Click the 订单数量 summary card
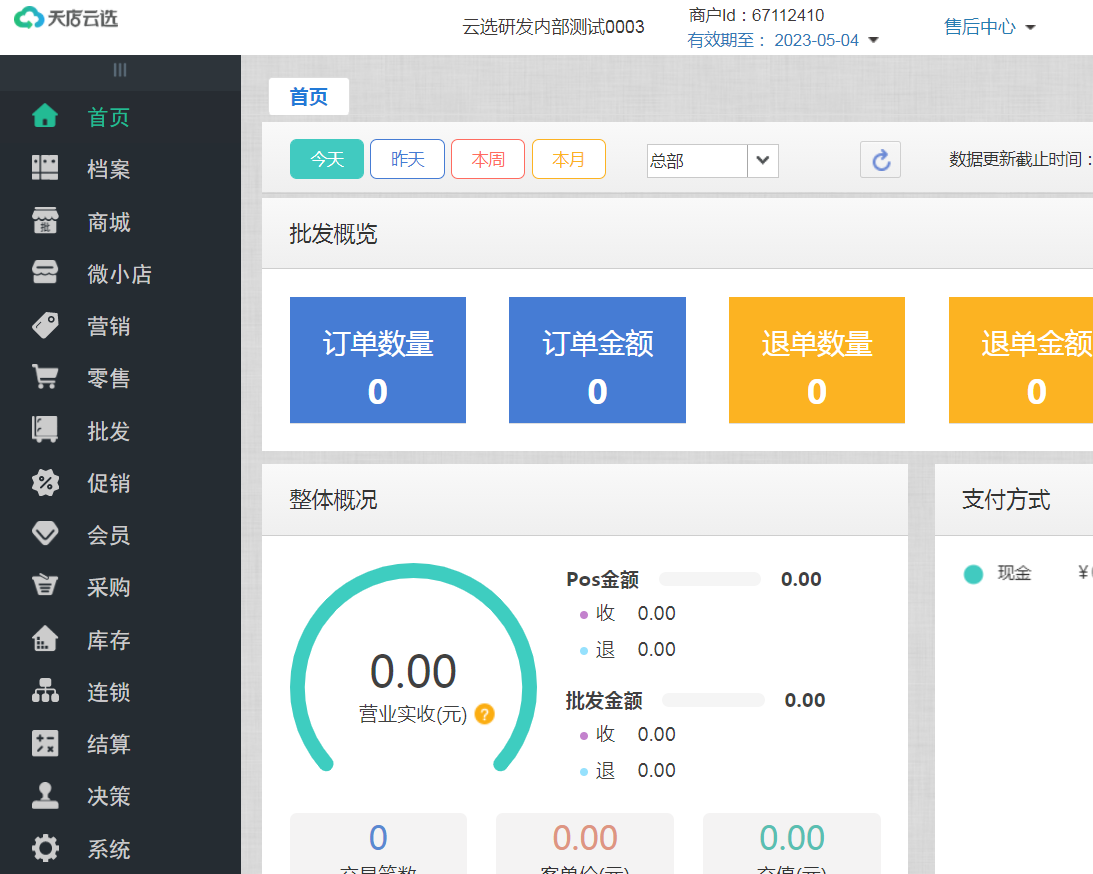This screenshot has height=874, width=1093. 377,360
